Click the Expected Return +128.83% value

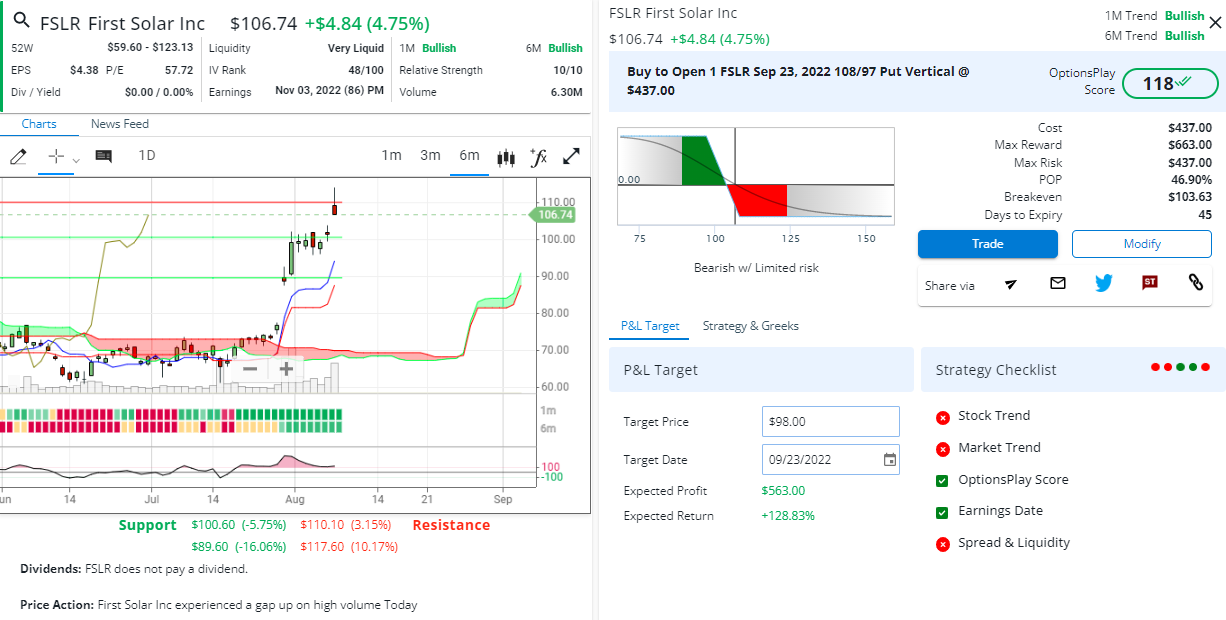788,516
